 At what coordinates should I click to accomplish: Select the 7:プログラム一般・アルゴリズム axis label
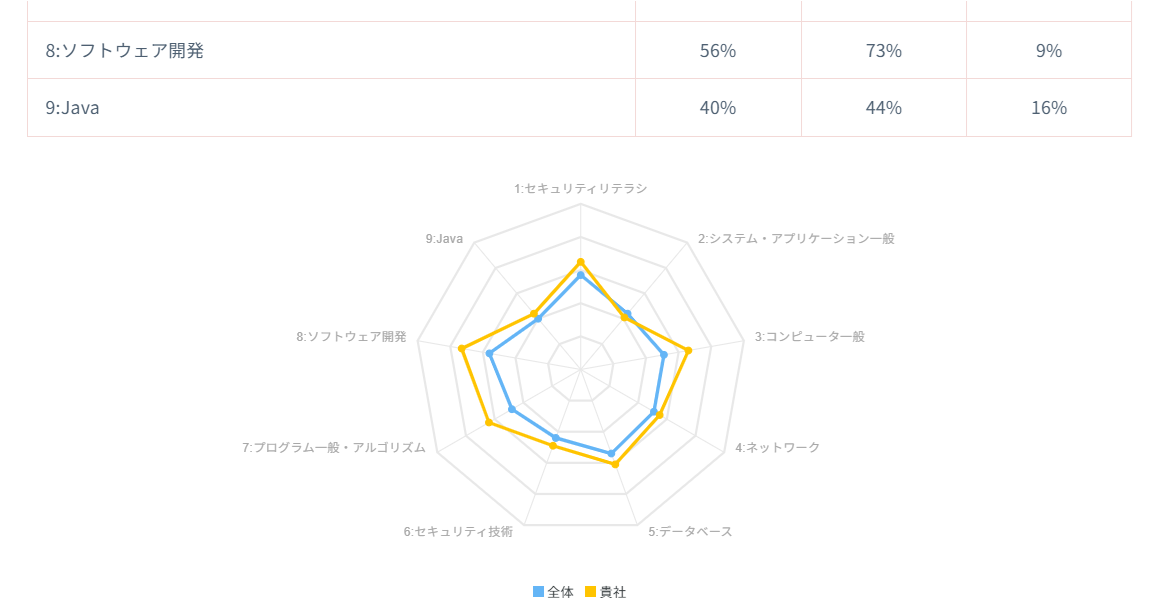(x=334, y=447)
